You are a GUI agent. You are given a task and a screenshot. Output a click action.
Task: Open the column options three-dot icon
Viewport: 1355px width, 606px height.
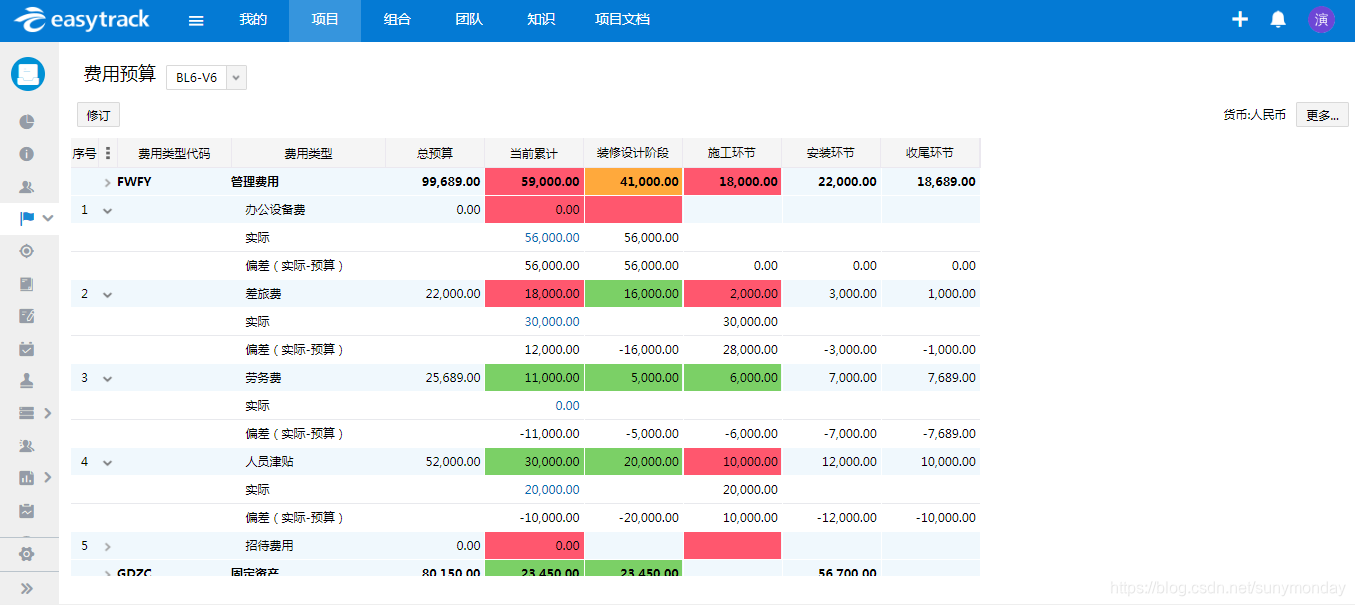(107, 153)
